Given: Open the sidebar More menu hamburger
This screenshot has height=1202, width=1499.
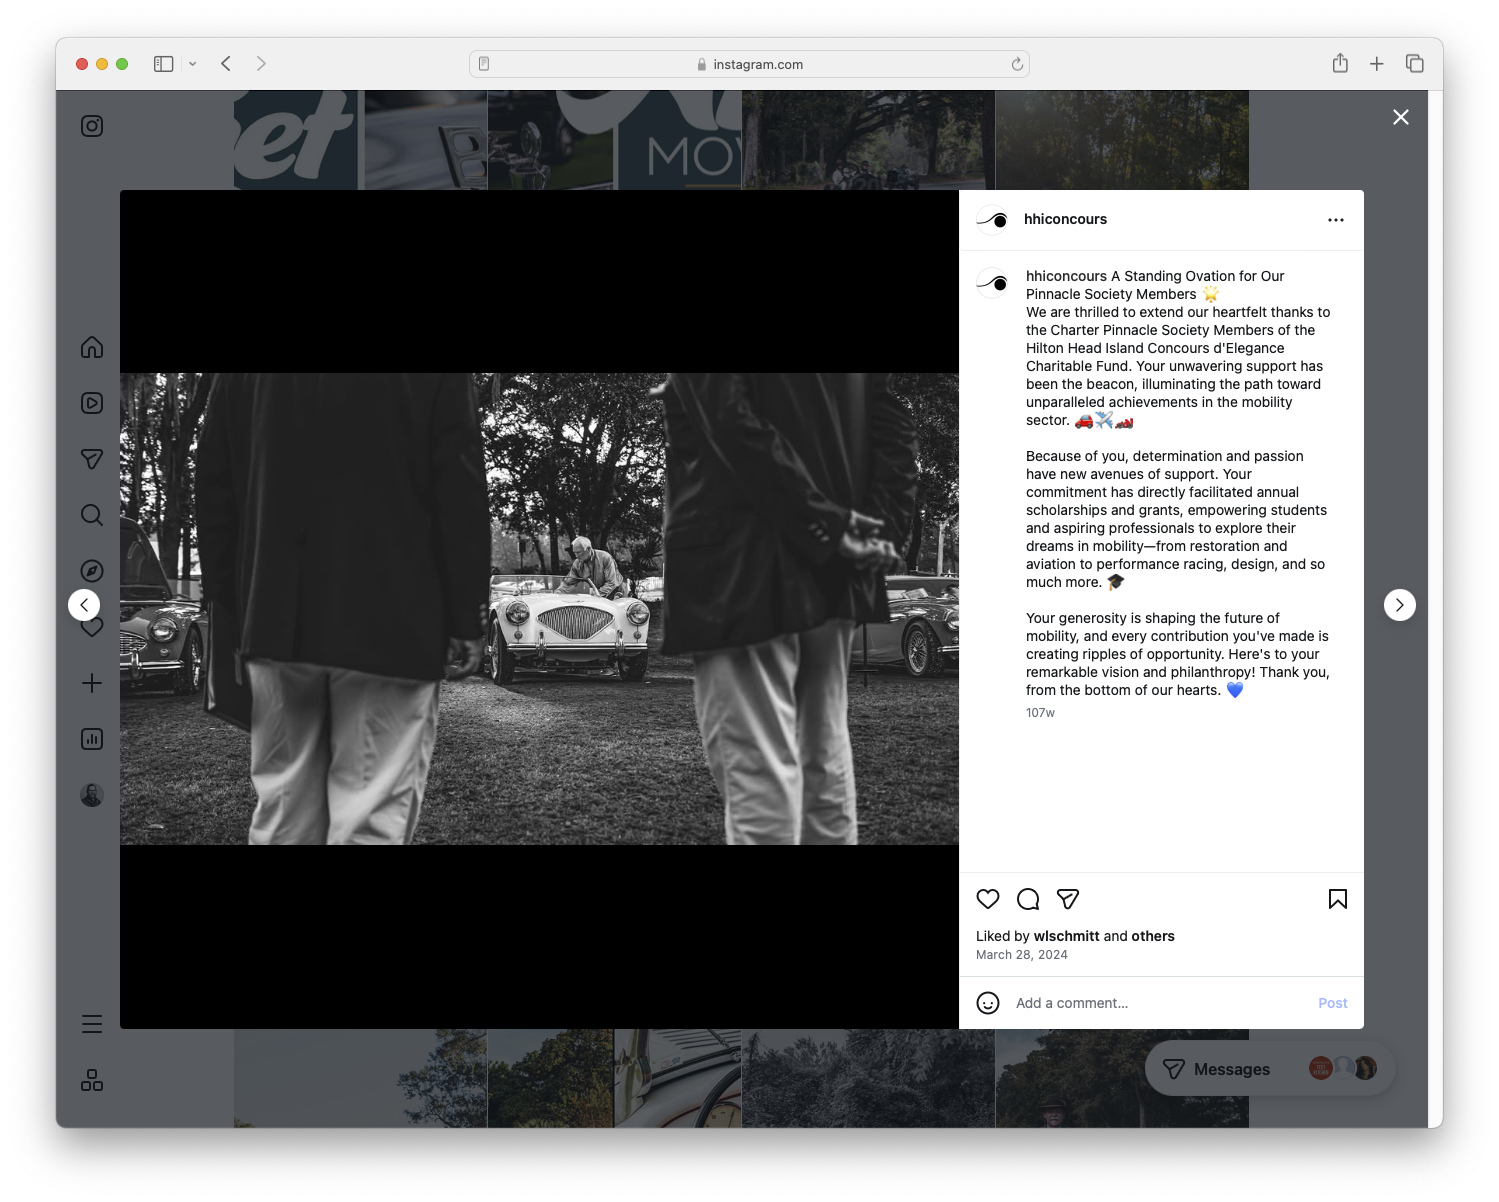Looking at the screenshot, I should [91, 1023].
